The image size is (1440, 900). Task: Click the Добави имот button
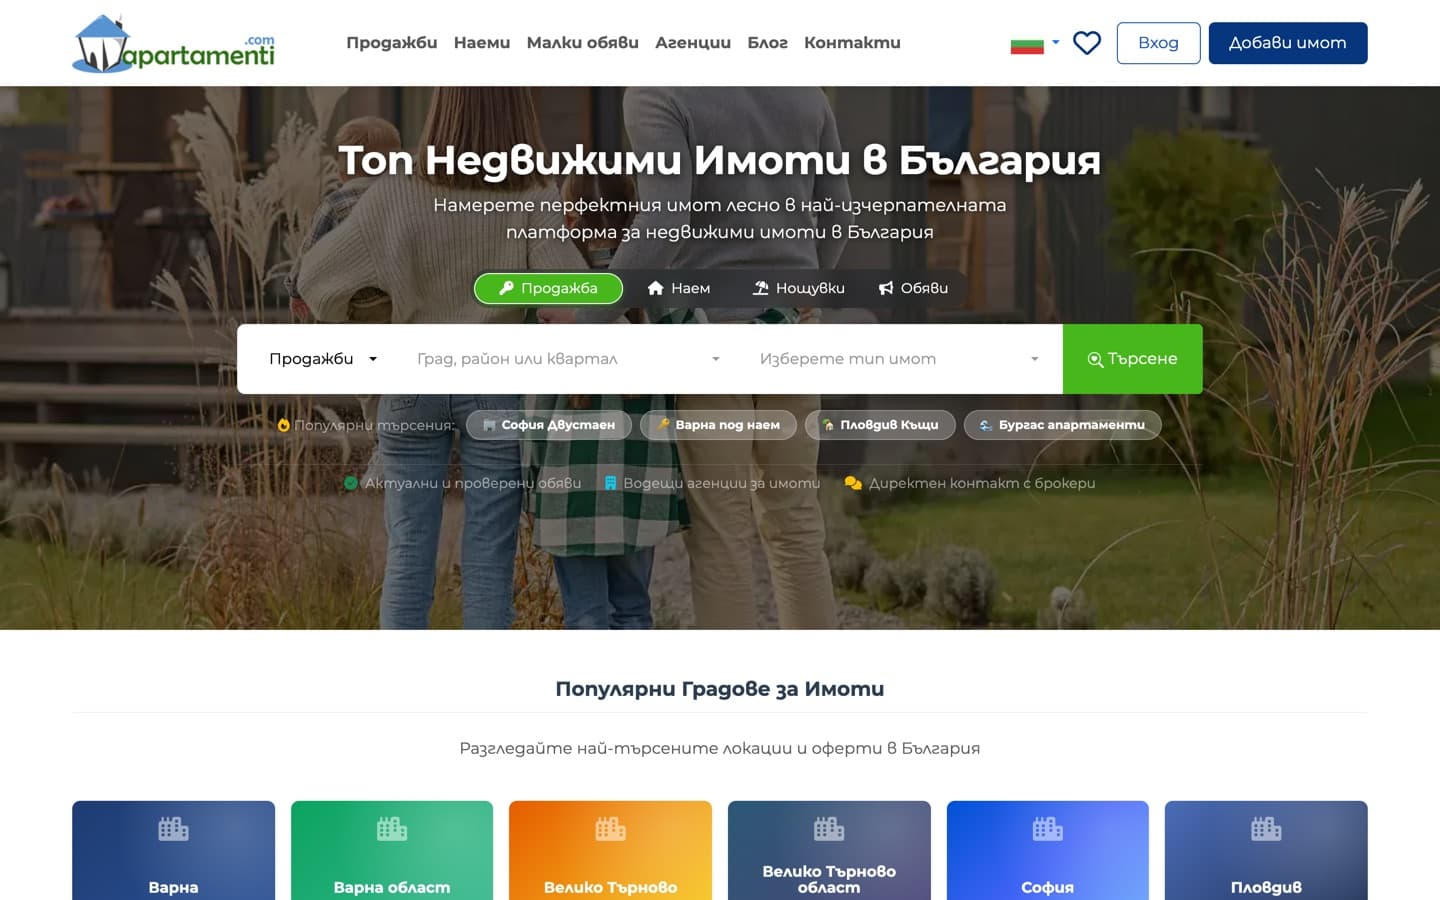pyautogui.click(x=1288, y=43)
